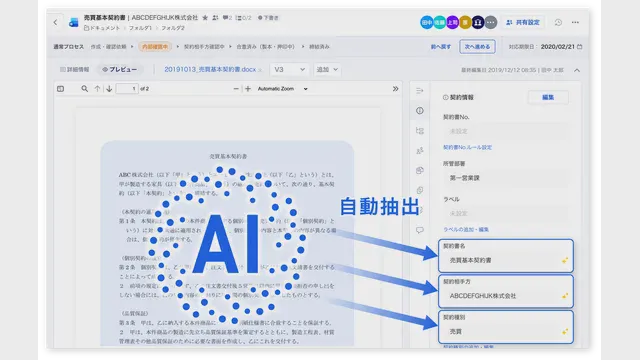The width and height of the screenshot is (640, 360).
Task: Open the V3 version dropdown
Action: [289, 69]
